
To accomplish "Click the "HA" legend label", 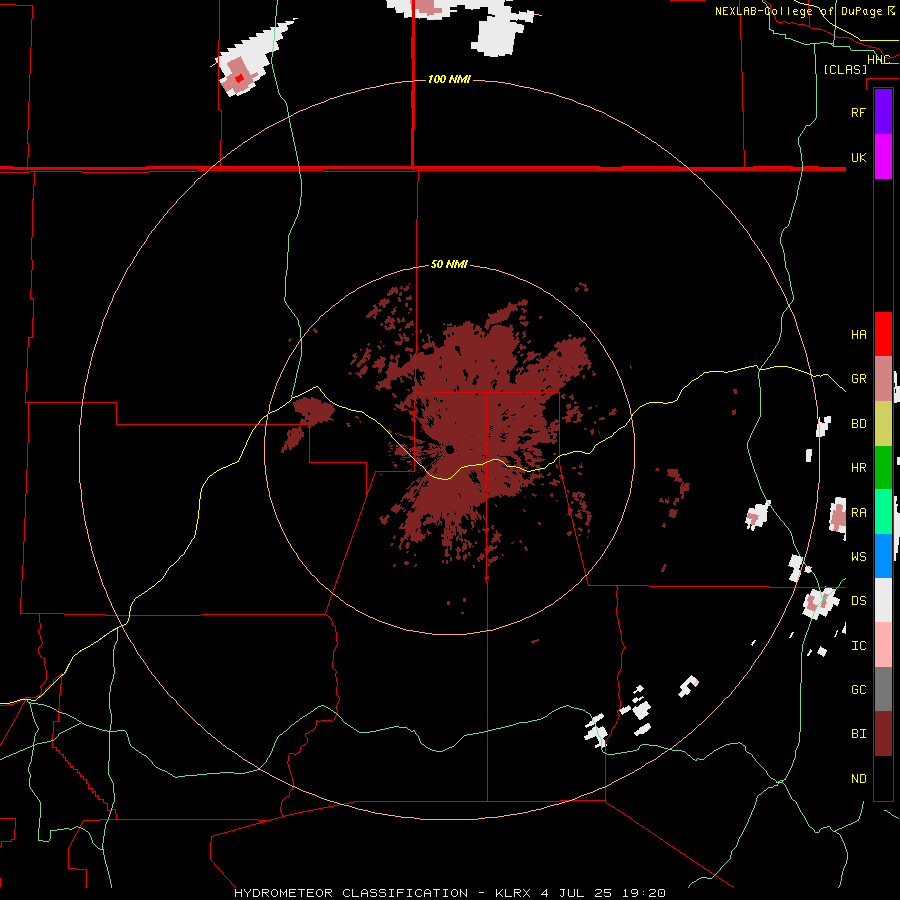I will tap(858, 334).
